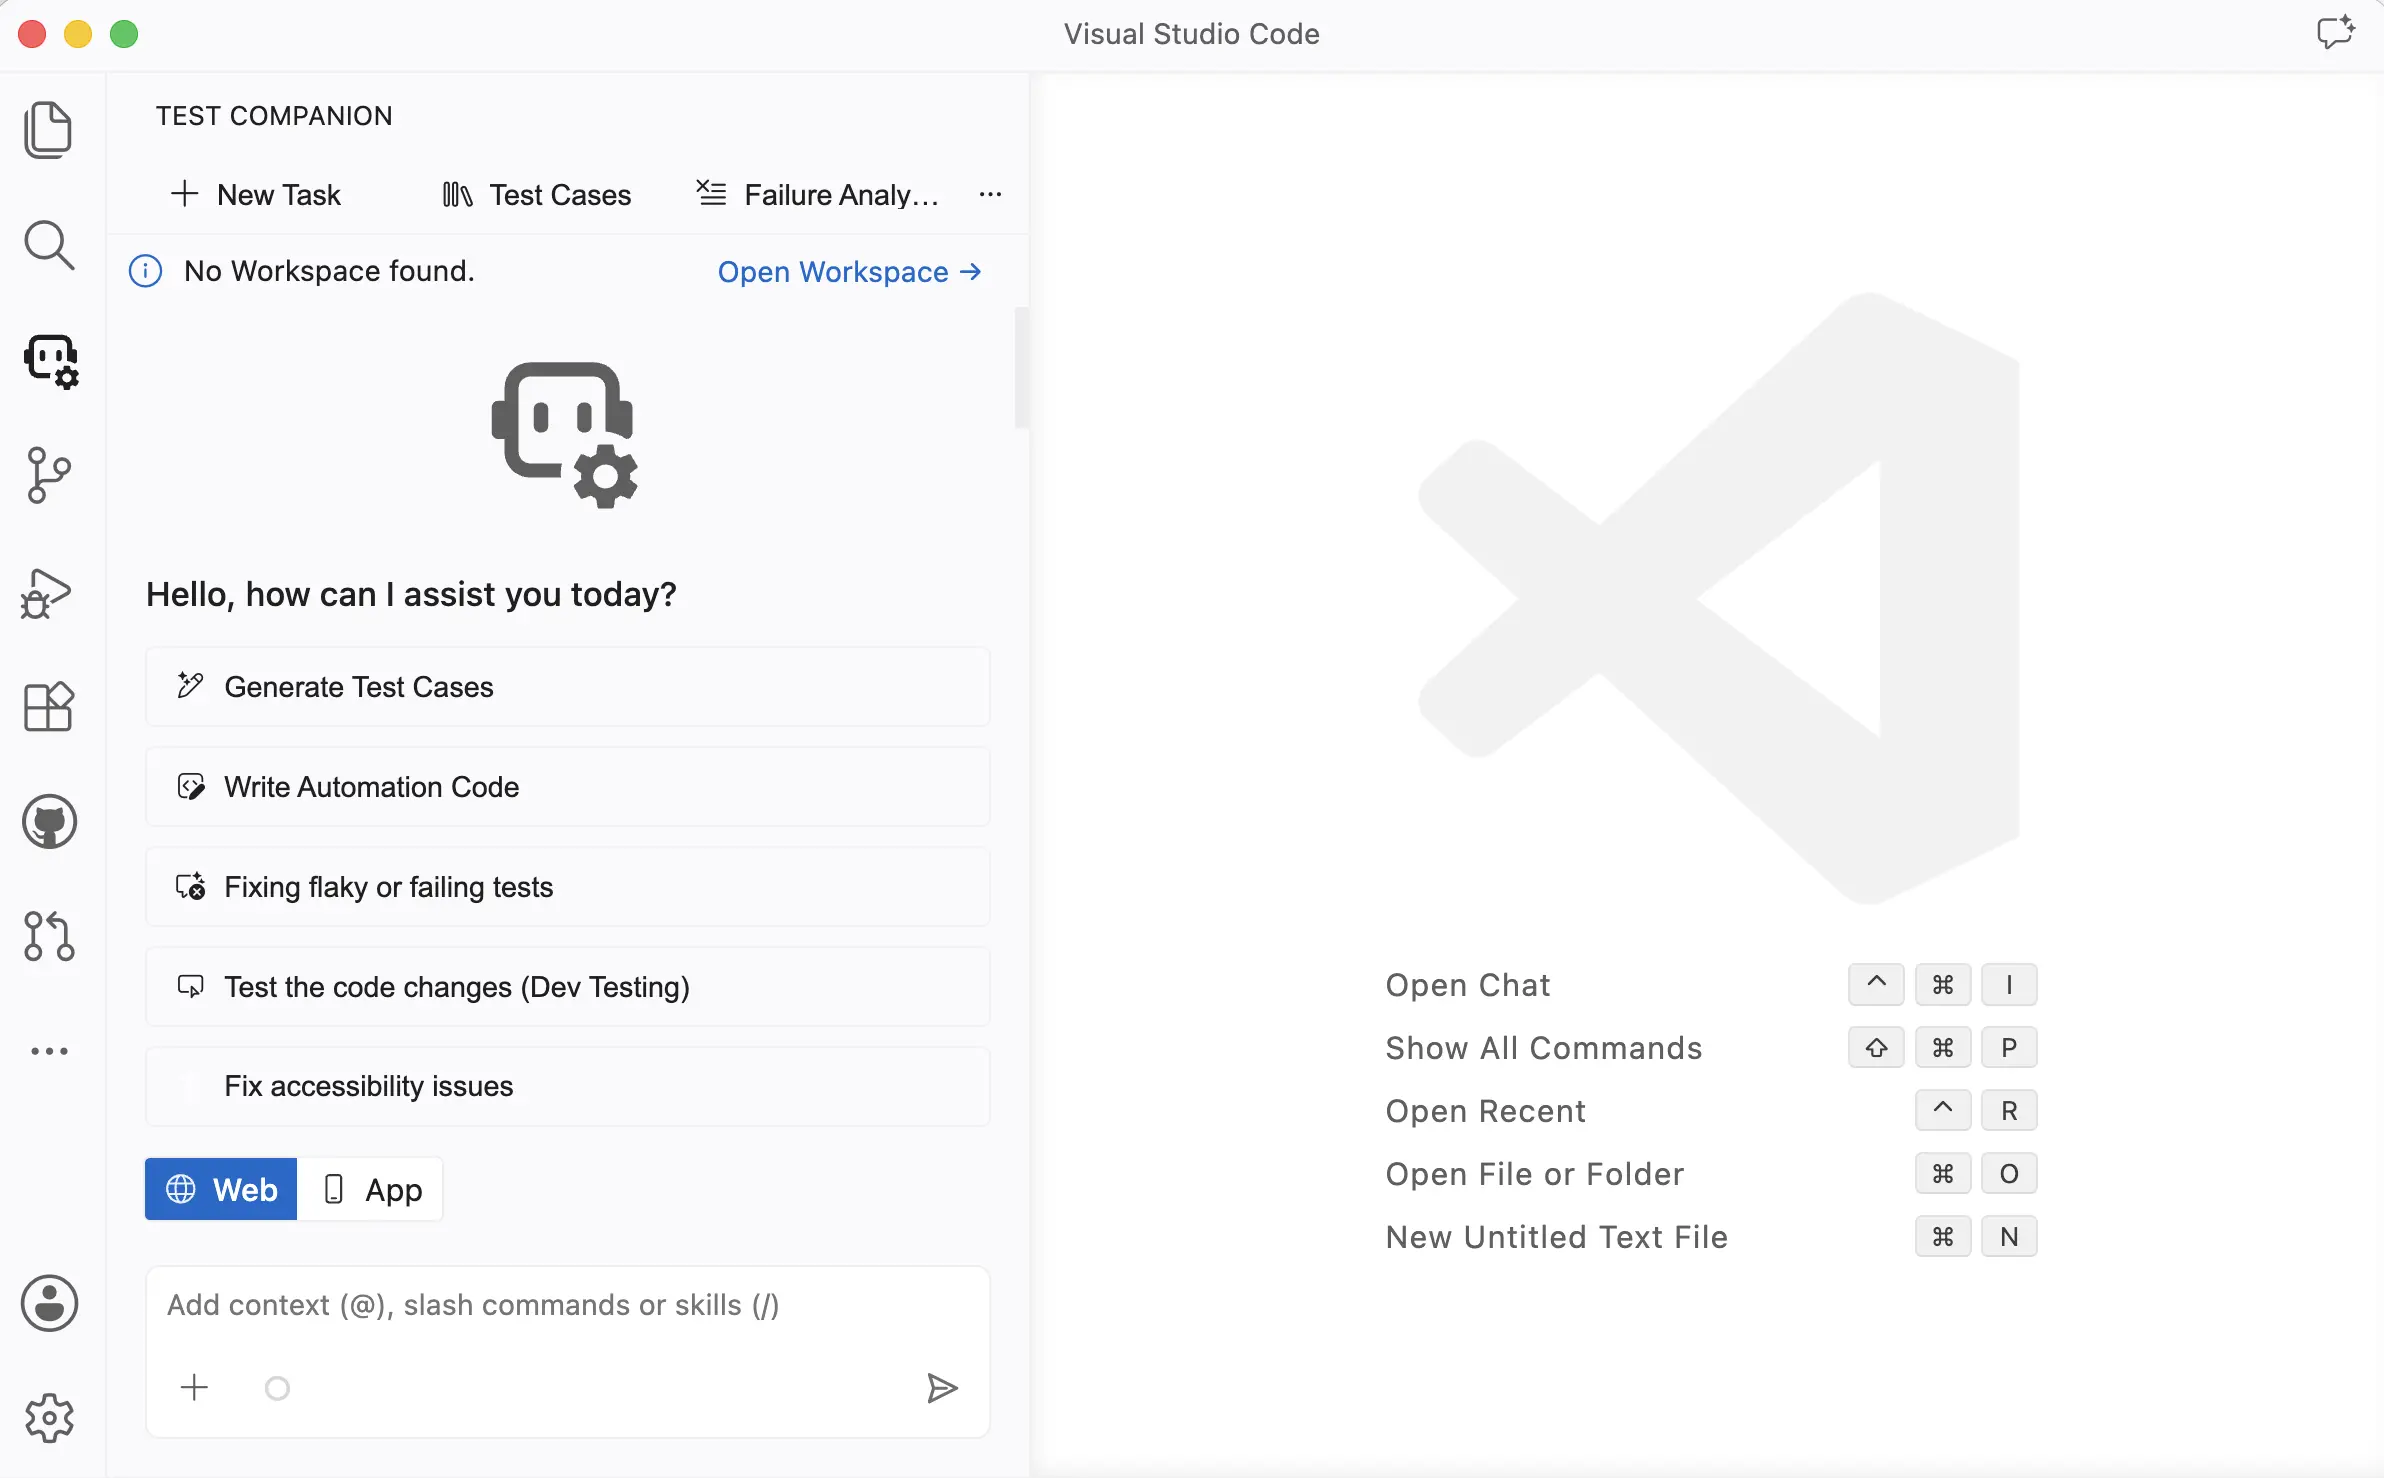Open the Run and Debug icon
2384x1478 pixels.
[x=46, y=593]
